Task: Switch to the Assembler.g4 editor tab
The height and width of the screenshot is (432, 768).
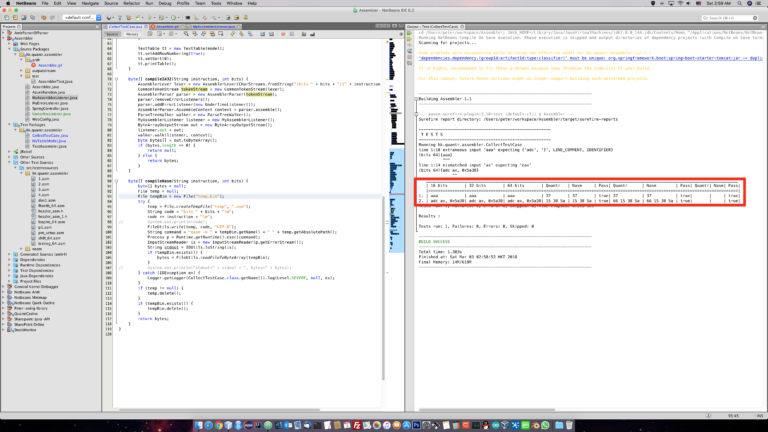Action: [x=167, y=26]
